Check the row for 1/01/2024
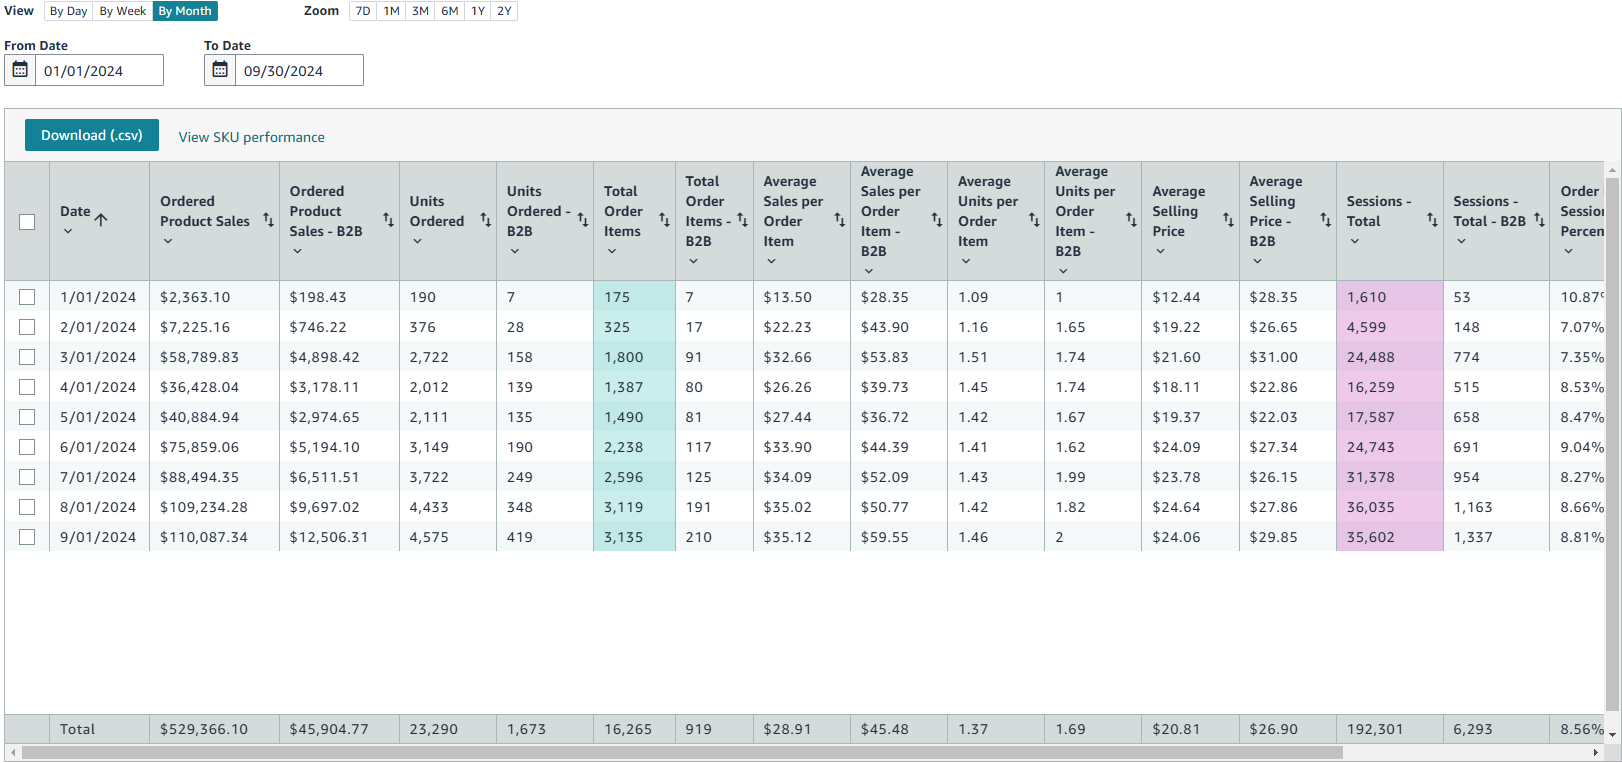The width and height of the screenshot is (1622, 763). click(27, 297)
